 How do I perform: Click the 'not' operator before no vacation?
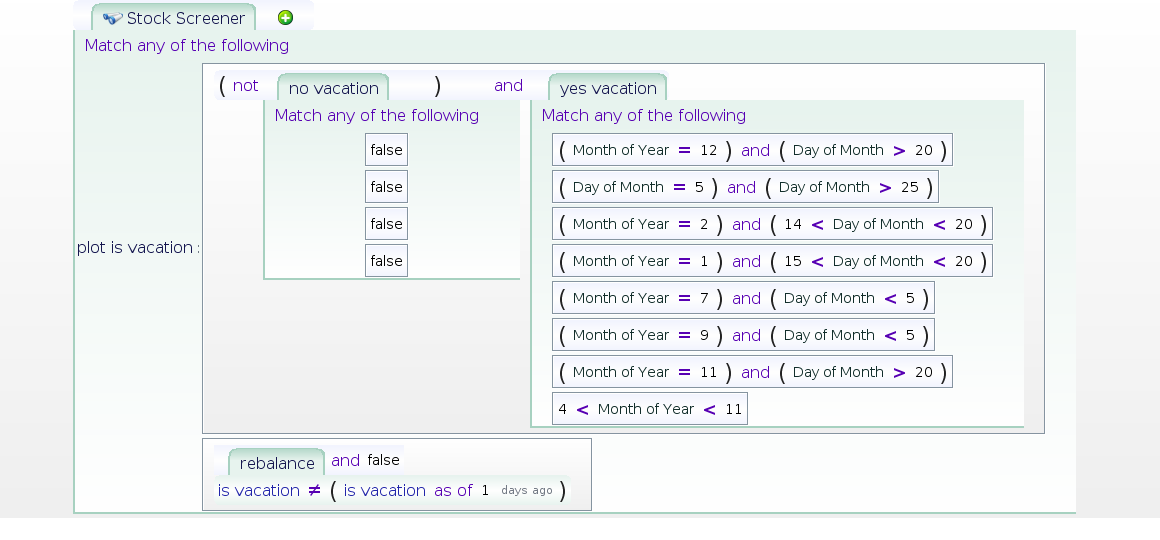[x=246, y=86]
